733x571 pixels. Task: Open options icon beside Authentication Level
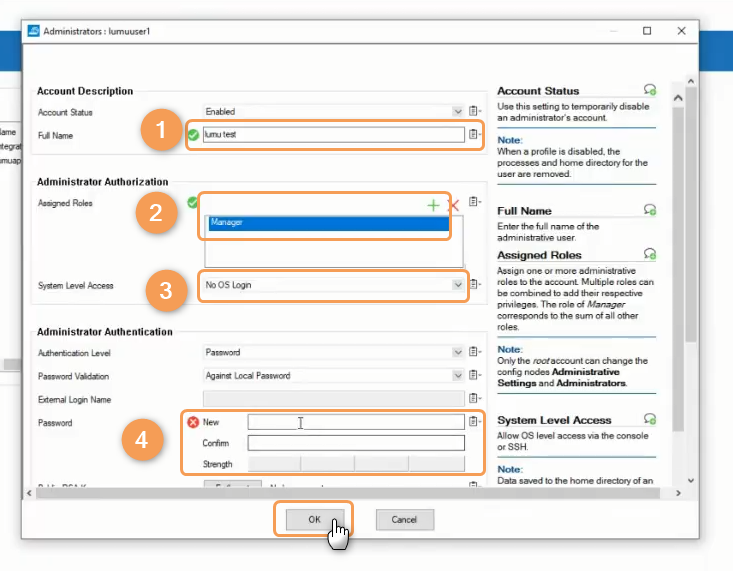tap(475, 353)
